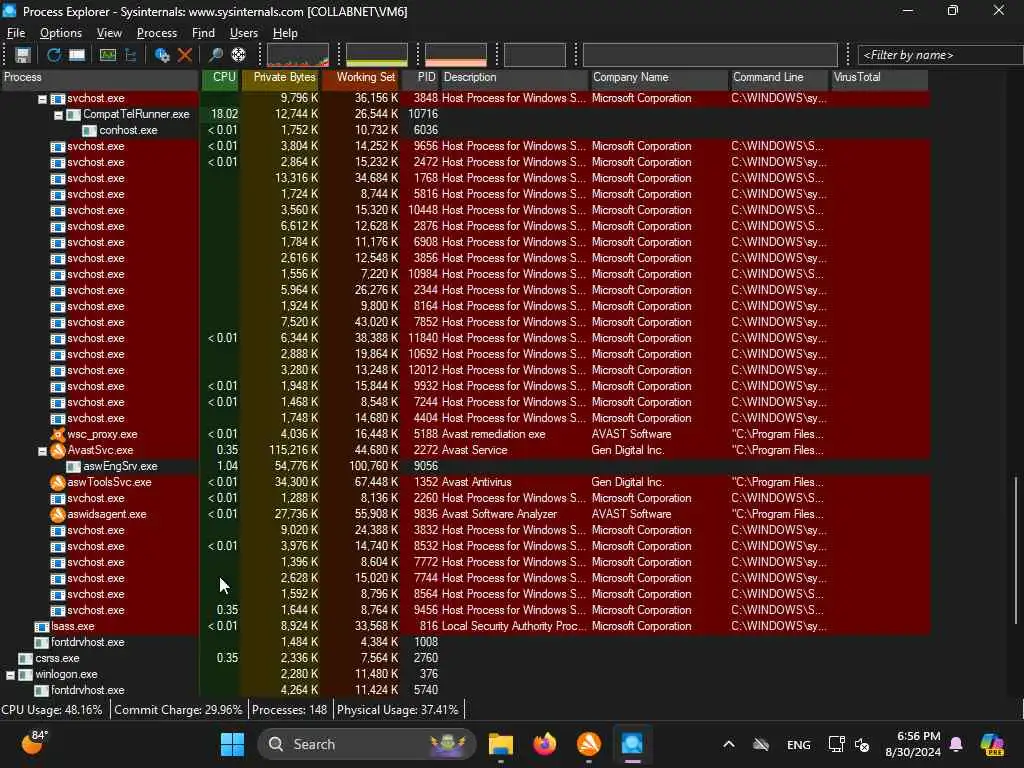Select the aswEngSrv.exe process row
Viewport: 1024px width, 768px height.
pos(465,466)
